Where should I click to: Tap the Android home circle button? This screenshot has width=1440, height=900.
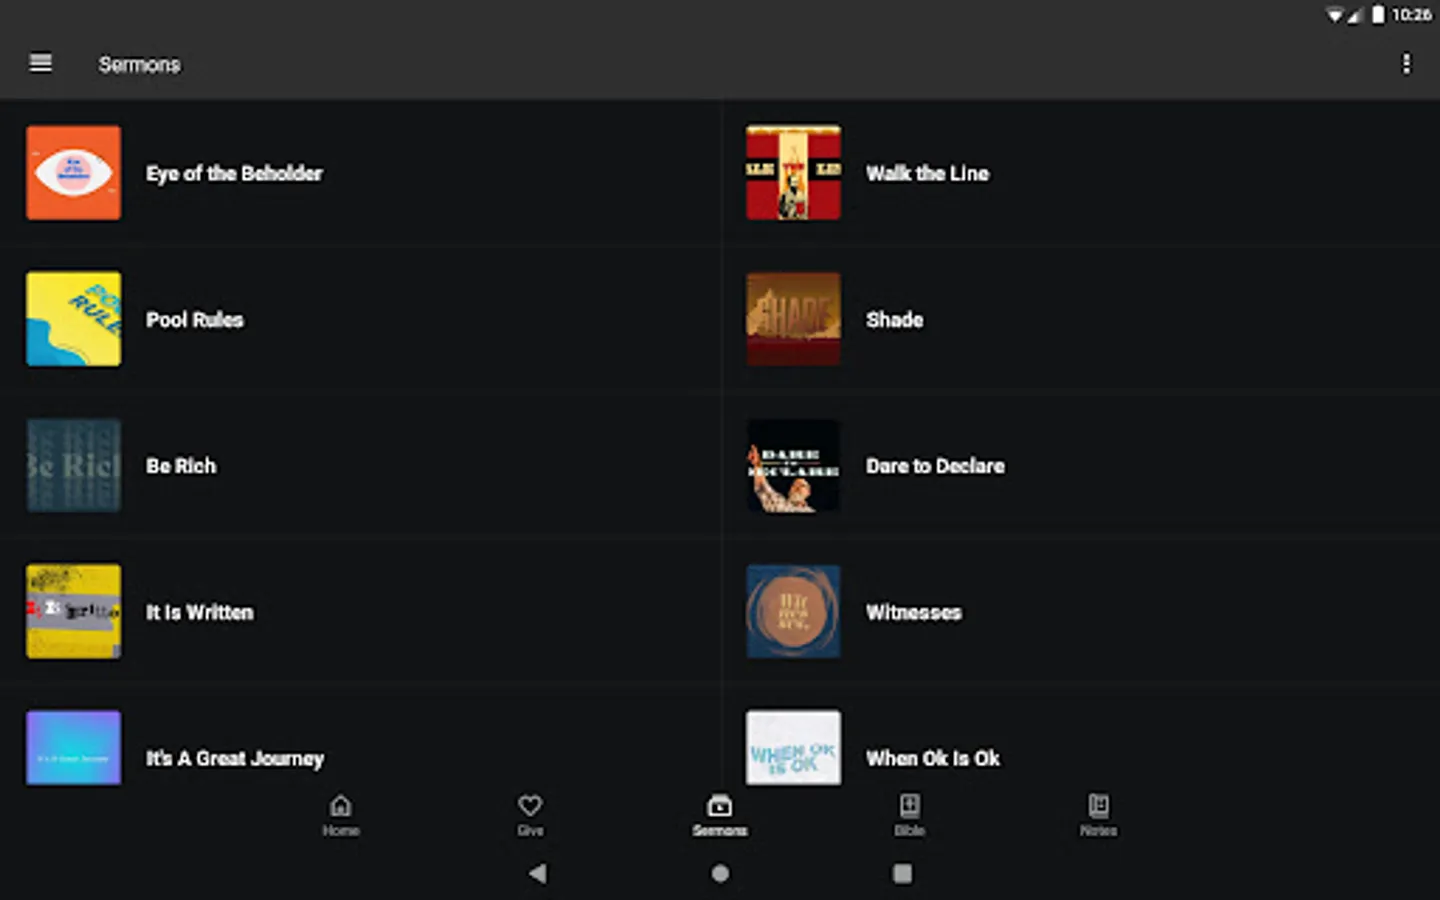(720, 873)
